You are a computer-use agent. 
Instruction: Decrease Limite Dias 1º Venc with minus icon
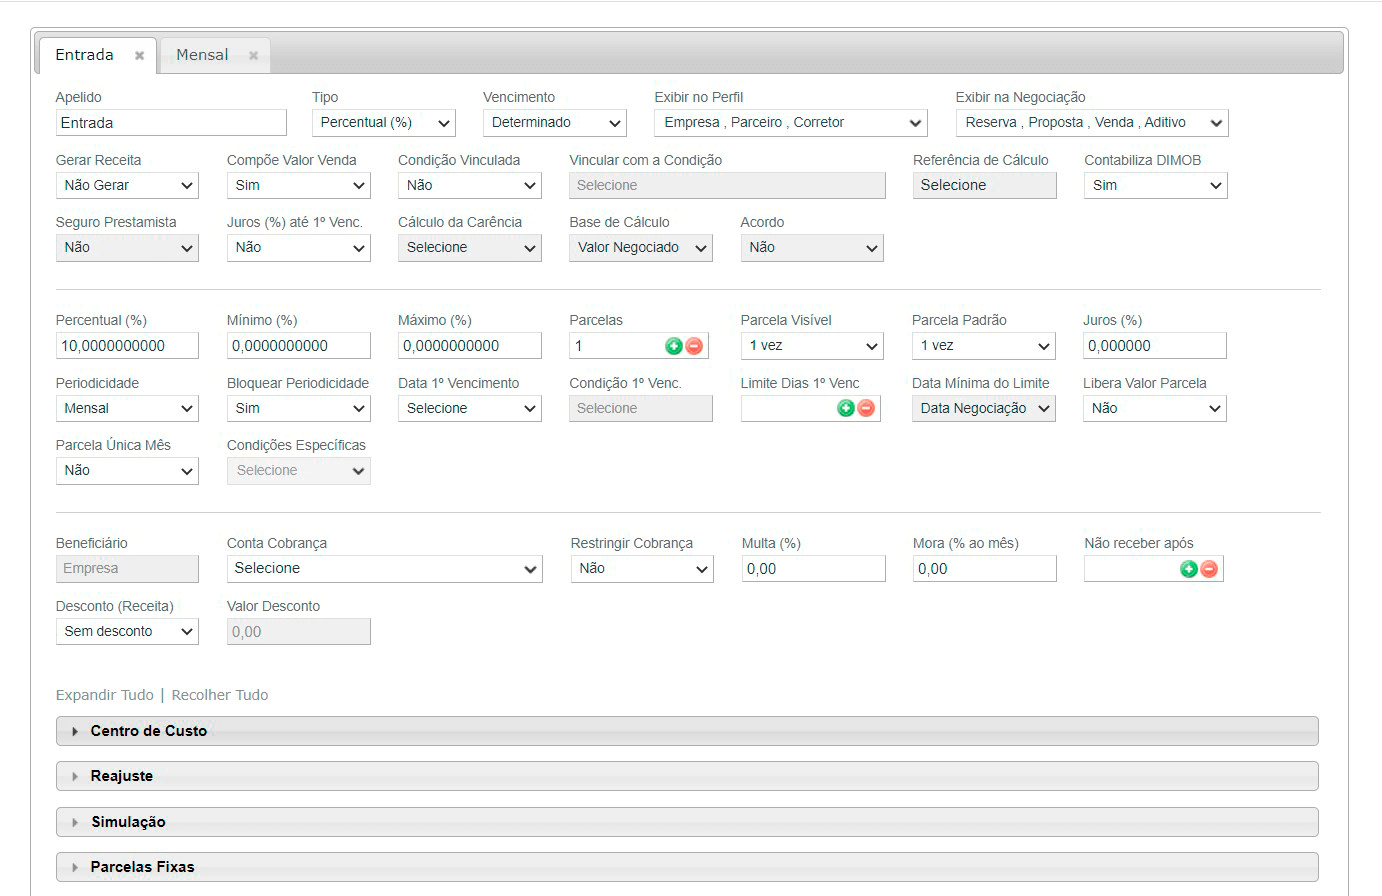866,408
